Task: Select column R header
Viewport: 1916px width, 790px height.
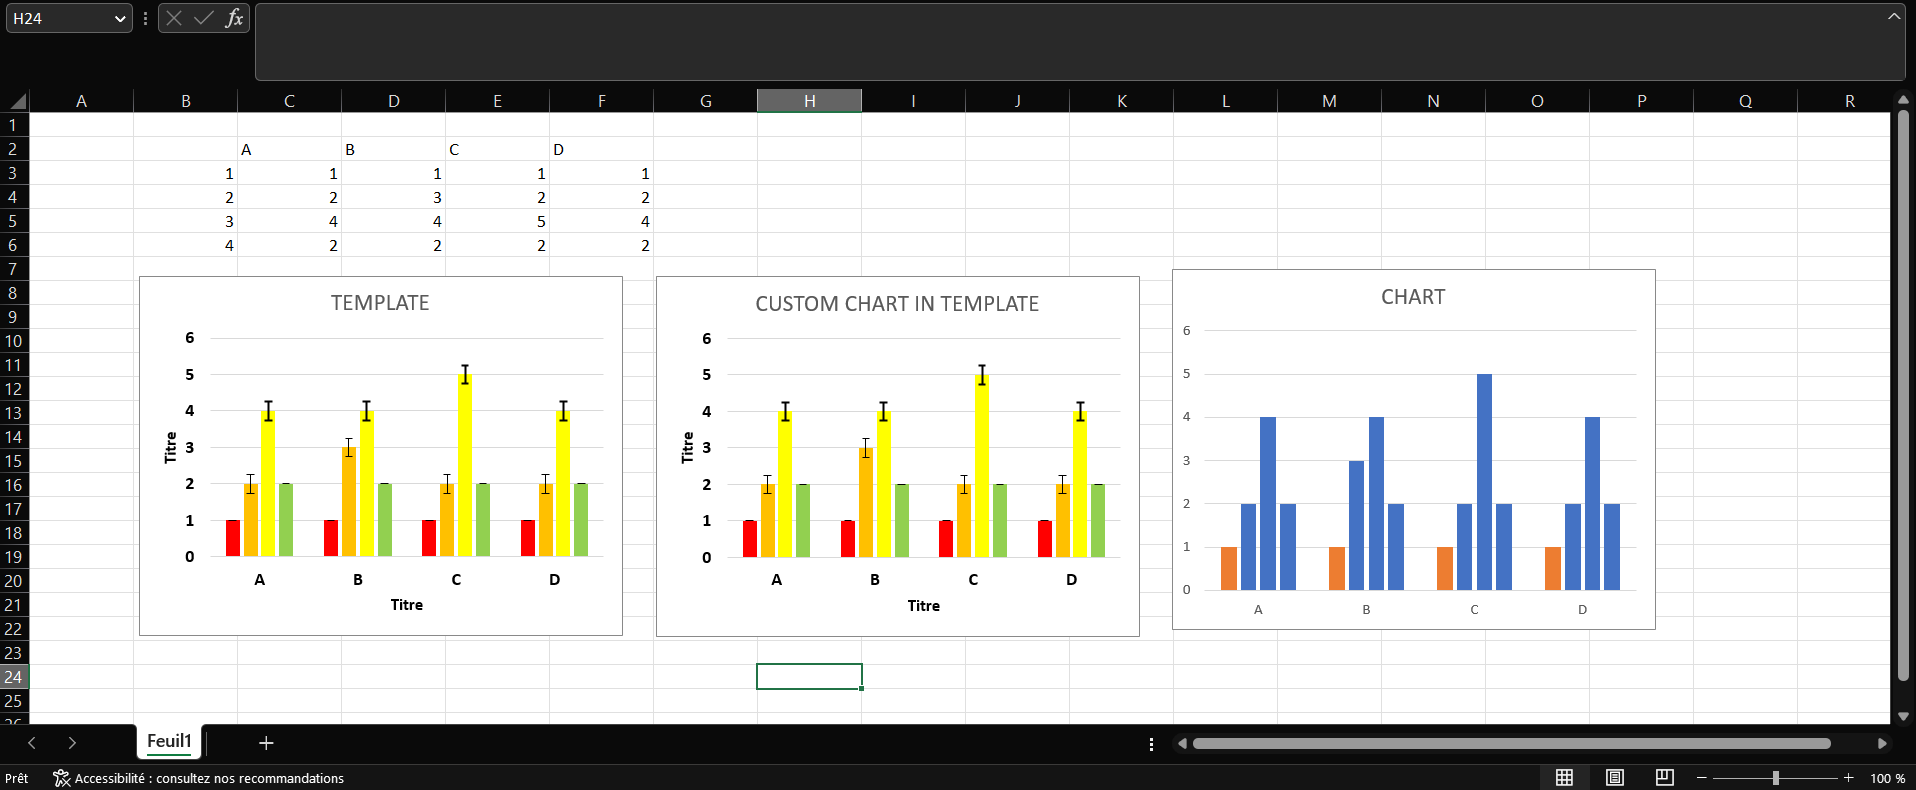Action: click(x=1849, y=101)
